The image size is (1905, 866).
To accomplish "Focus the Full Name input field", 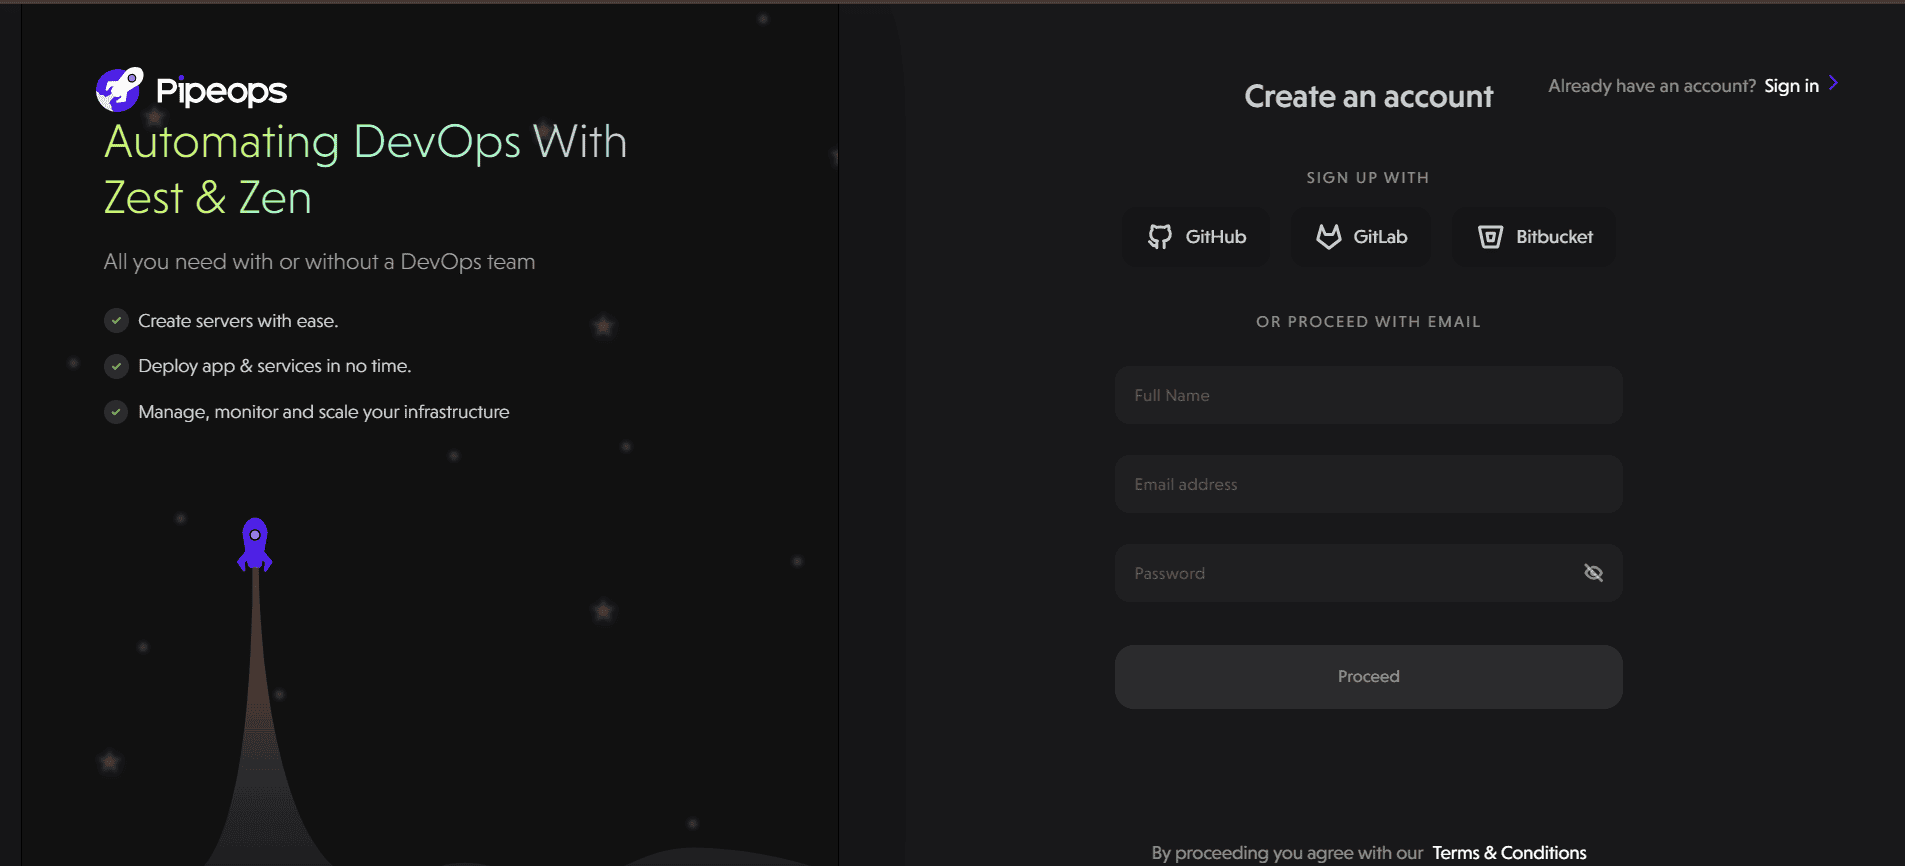I will tap(1368, 395).
